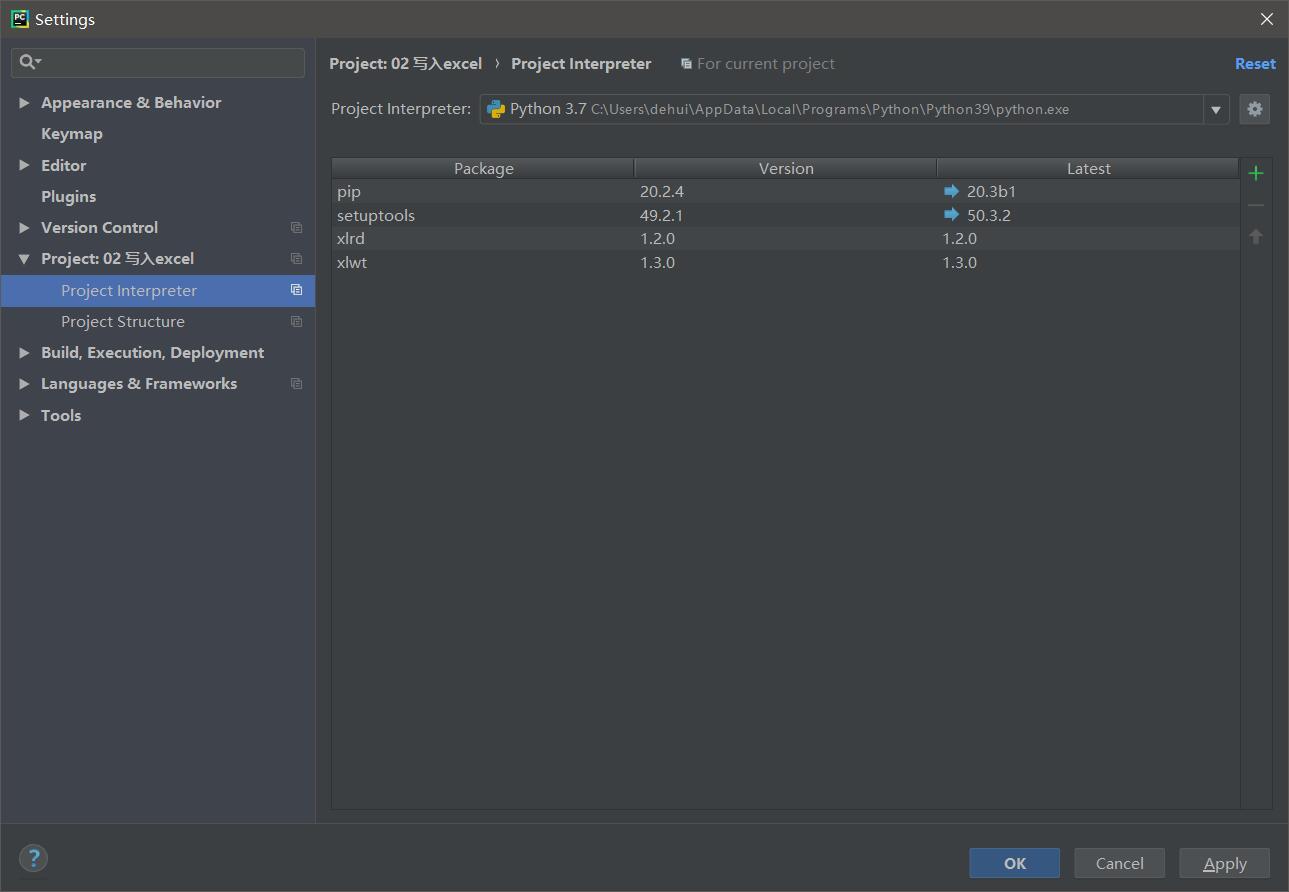Click the PyCharm logo in the title bar

click(x=19, y=19)
